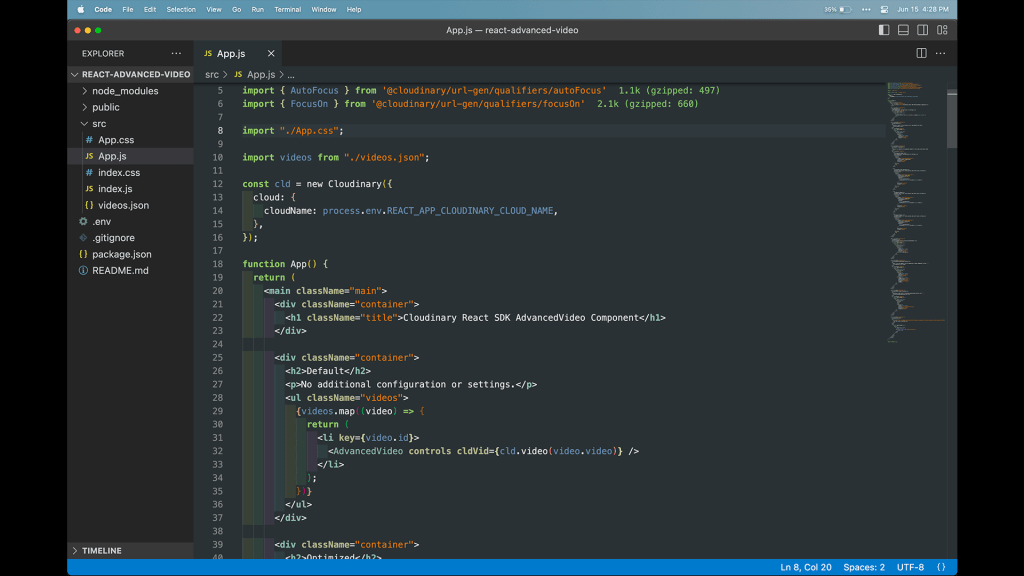Open the menu bar overflow dots
The width and height of the screenshot is (1024, 576).
[866, 9]
